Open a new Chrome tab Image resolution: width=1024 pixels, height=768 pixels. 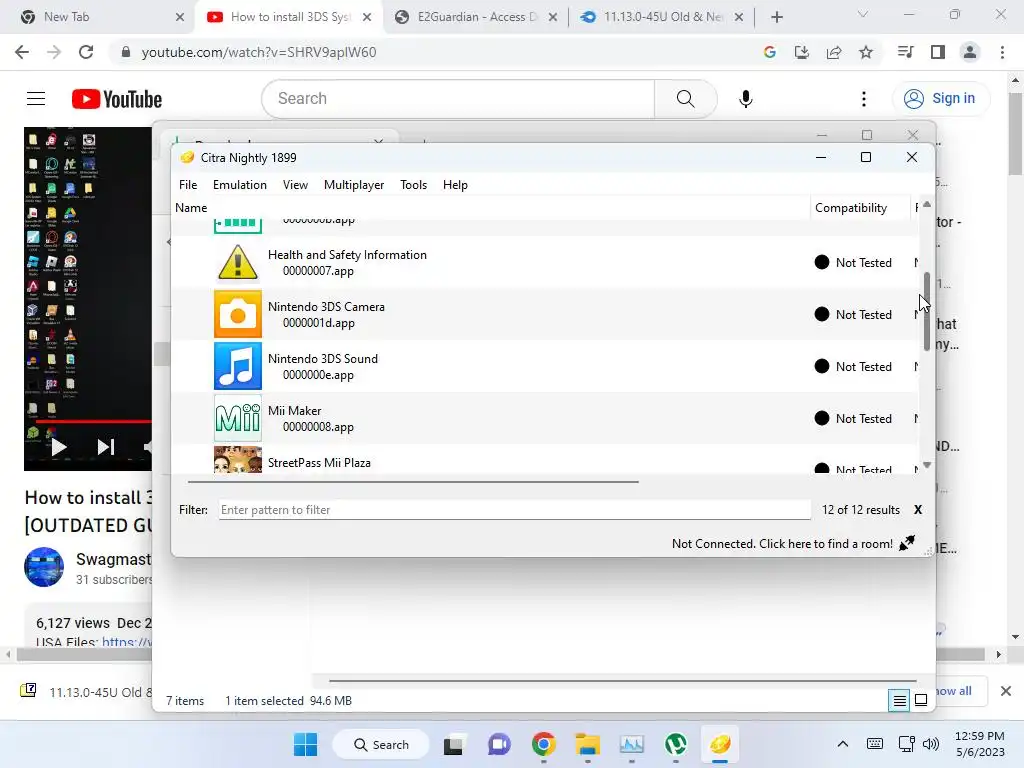(x=776, y=17)
